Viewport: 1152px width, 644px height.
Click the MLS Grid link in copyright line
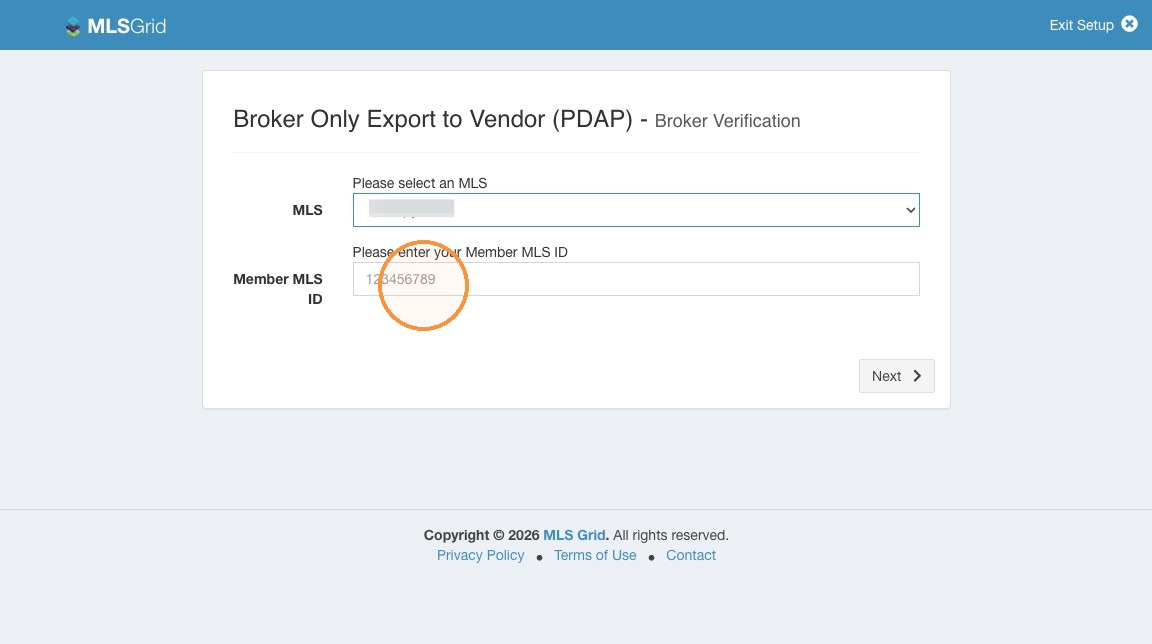pos(575,535)
